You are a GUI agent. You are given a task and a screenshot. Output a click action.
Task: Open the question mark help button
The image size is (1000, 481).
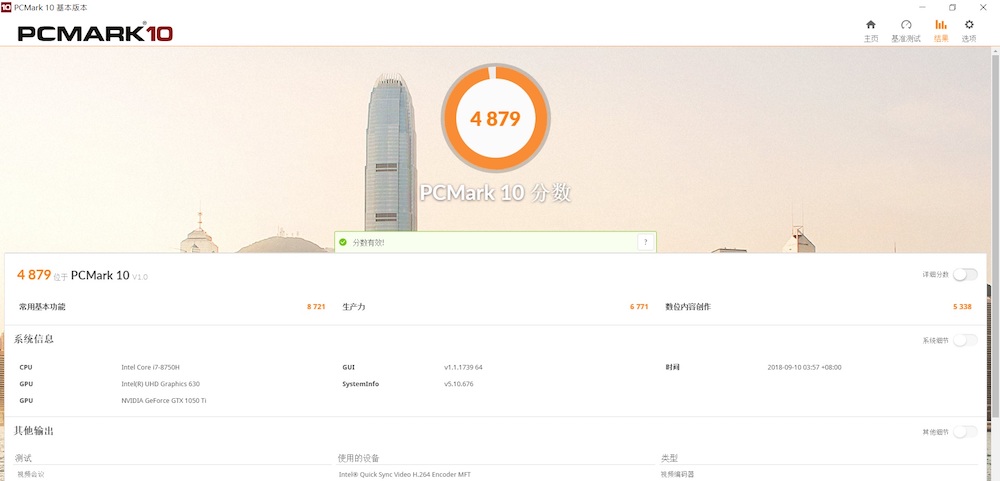click(645, 242)
